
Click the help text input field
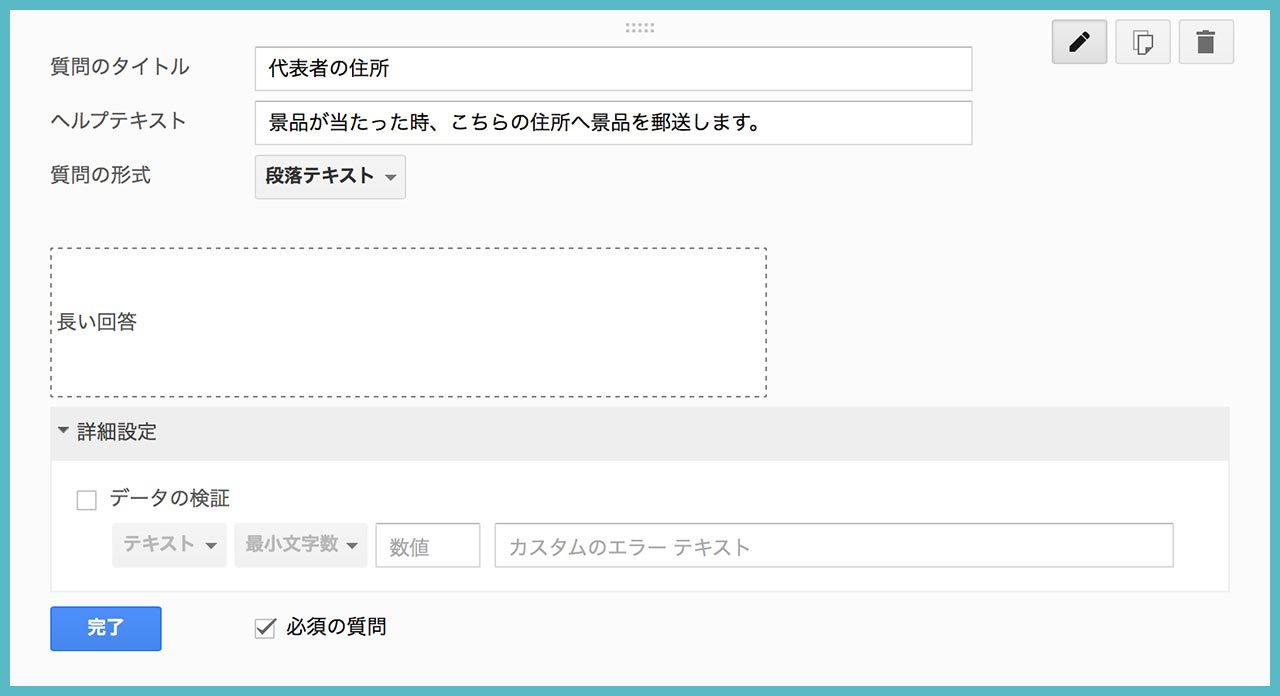[613, 123]
